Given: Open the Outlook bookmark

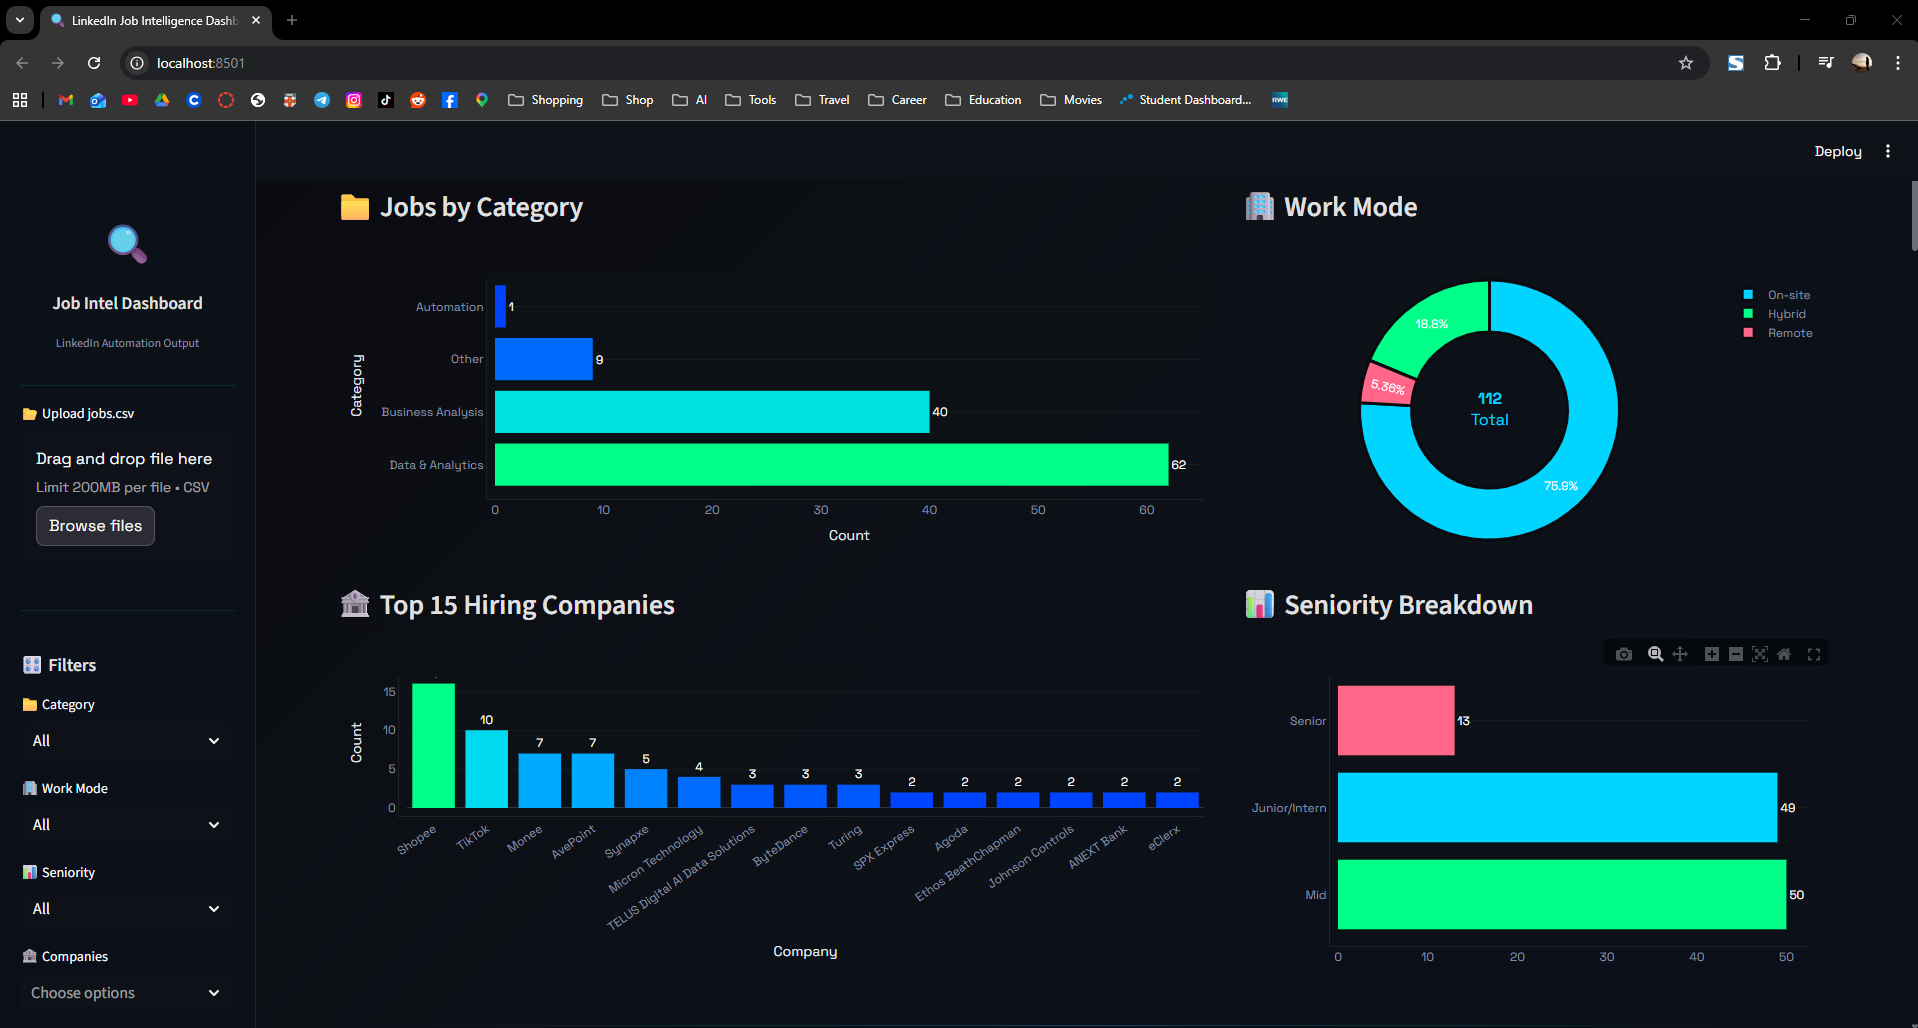Looking at the screenshot, I should tap(98, 100).
